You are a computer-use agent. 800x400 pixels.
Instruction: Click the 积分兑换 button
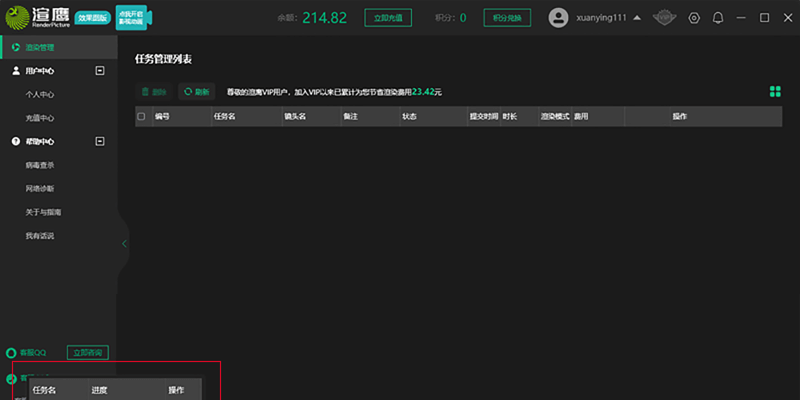coord(507,18)
